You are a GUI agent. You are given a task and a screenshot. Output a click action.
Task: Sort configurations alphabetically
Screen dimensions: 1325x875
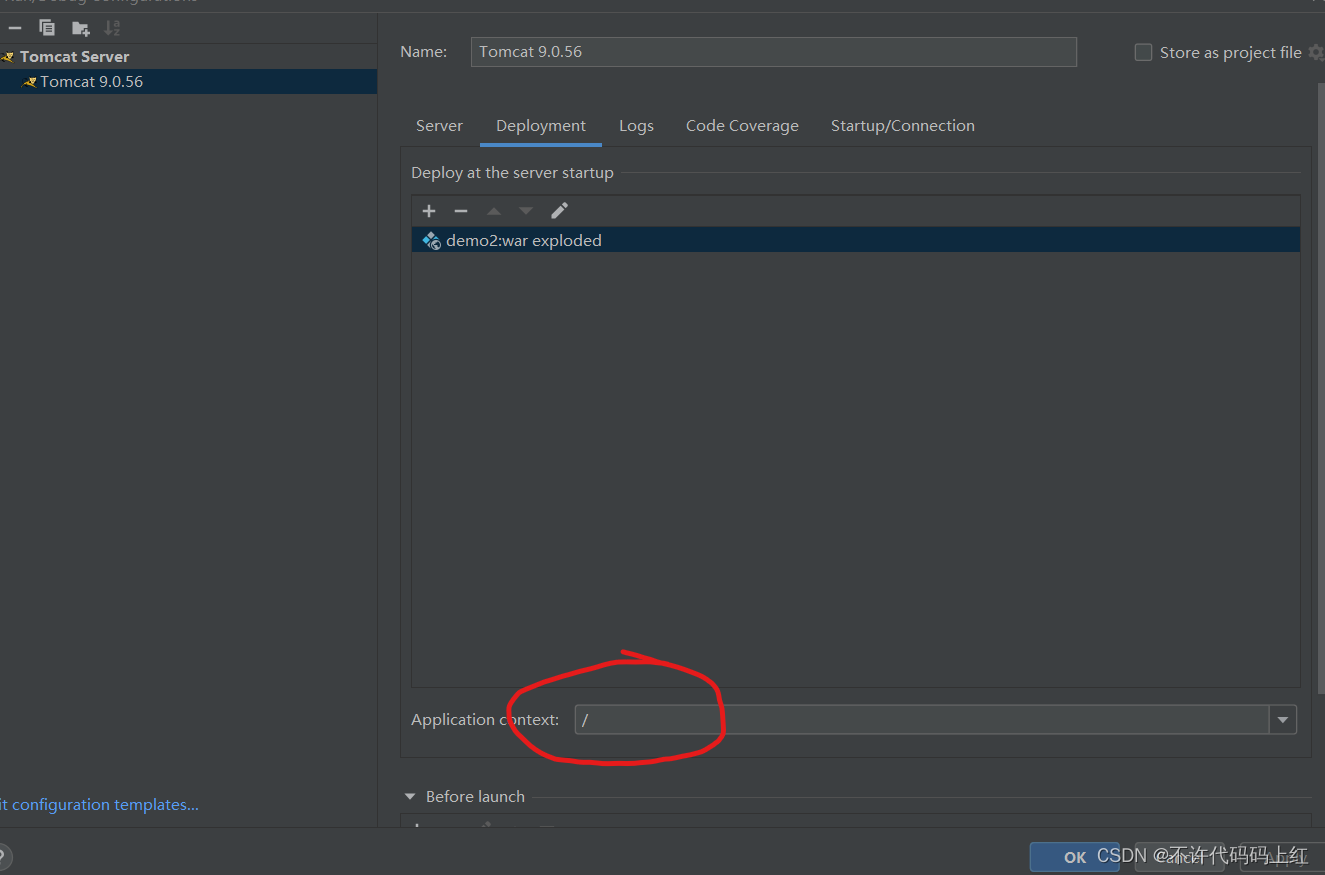112,28
